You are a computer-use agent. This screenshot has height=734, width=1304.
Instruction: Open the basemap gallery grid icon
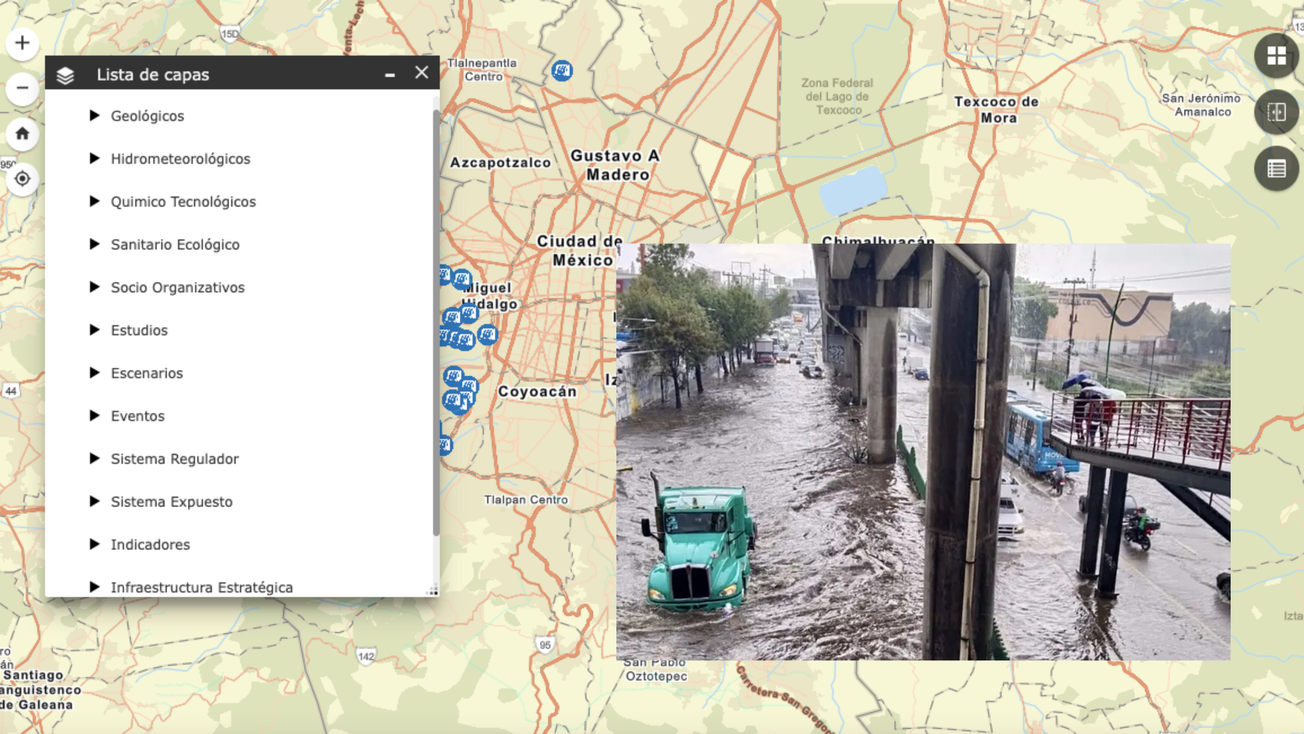(1277, 56)
